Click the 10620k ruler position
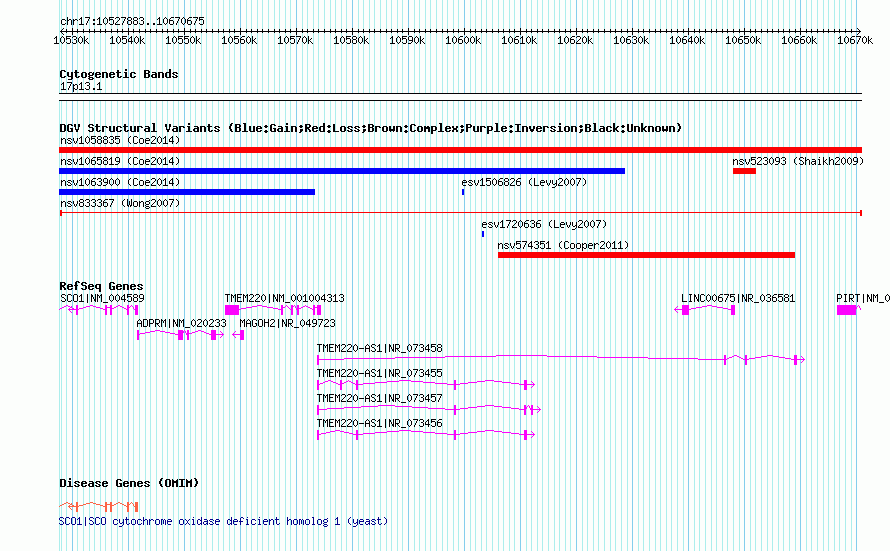This screenshot has height=551, width=890. pos(574,40)
